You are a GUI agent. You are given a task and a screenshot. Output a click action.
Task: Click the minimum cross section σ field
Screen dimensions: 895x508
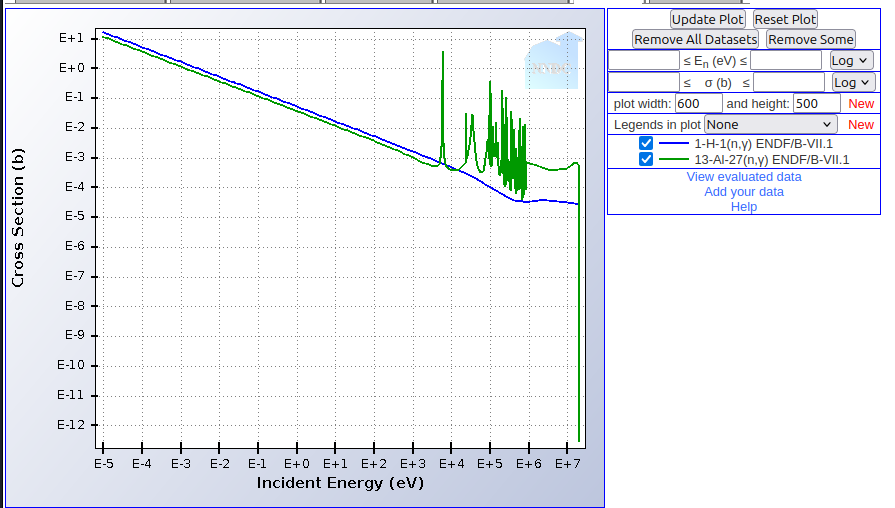coord(644,82)
